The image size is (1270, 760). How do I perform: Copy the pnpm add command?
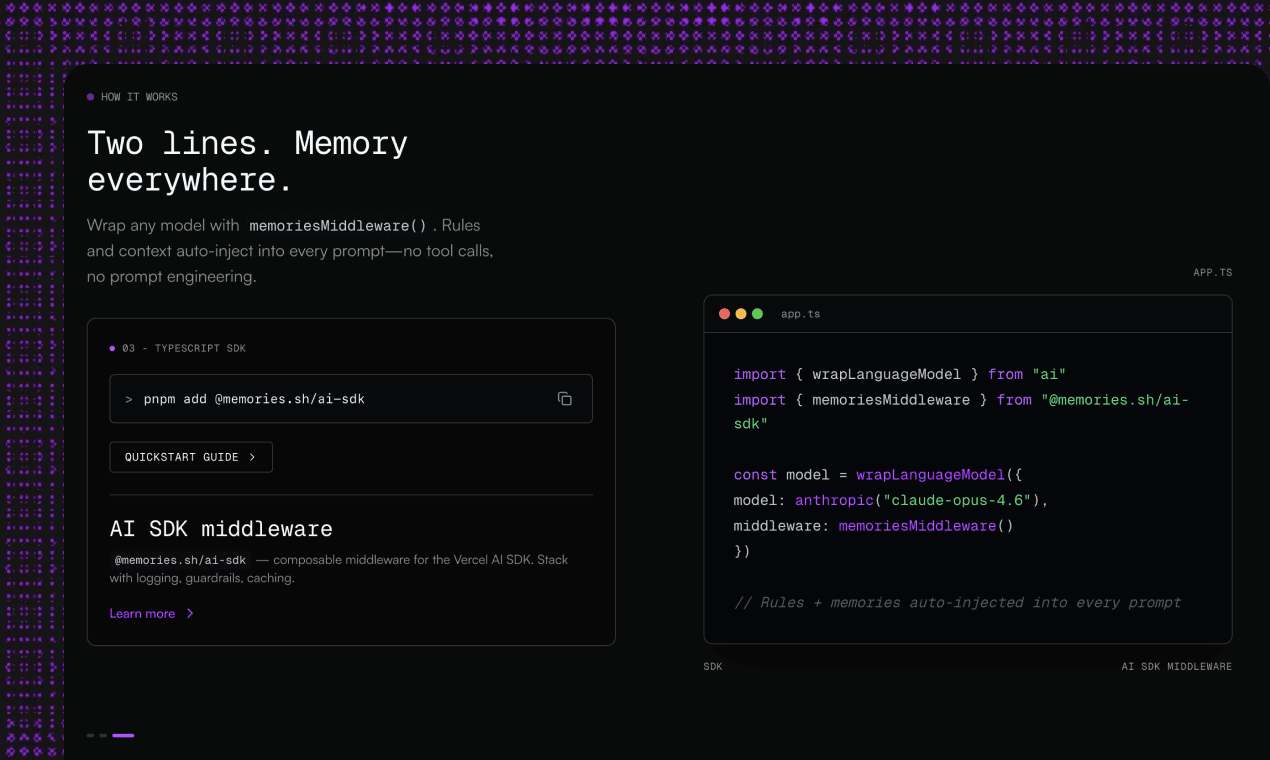pyautogui.click(x=565, y=398)
